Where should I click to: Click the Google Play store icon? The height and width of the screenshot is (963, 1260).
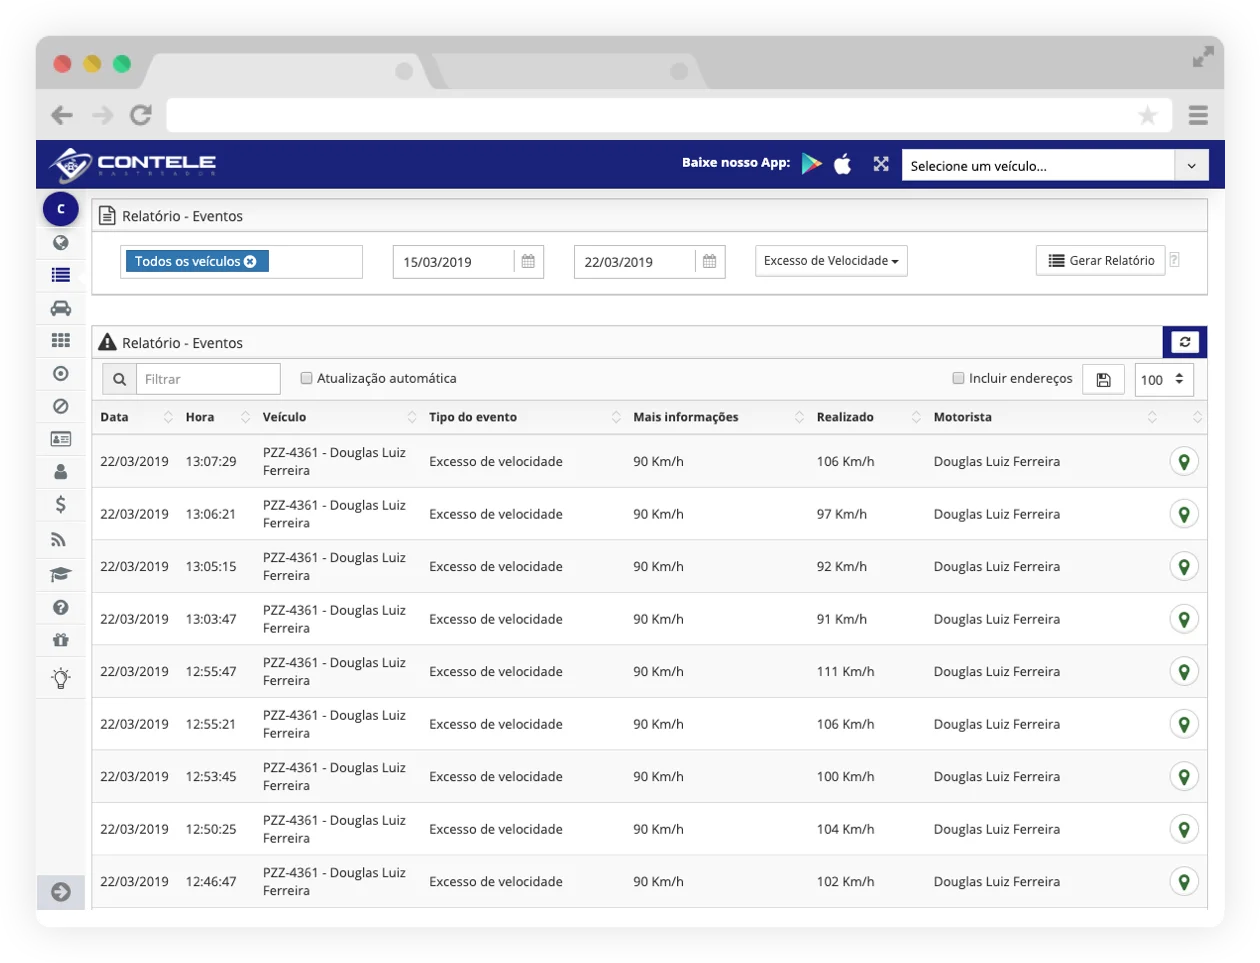pos(812,164)
